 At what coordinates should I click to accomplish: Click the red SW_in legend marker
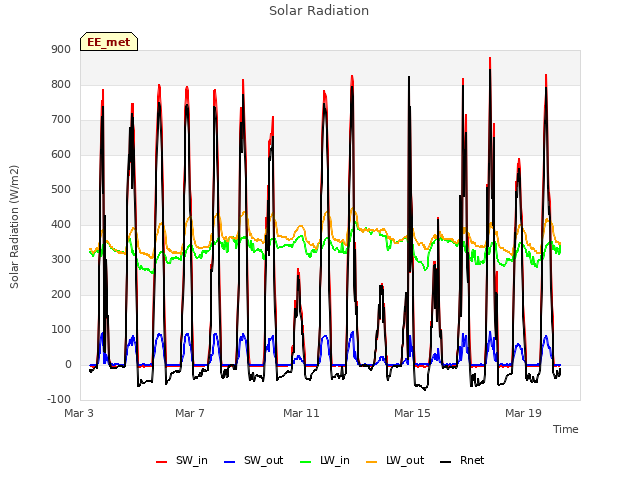pos(162,462)
